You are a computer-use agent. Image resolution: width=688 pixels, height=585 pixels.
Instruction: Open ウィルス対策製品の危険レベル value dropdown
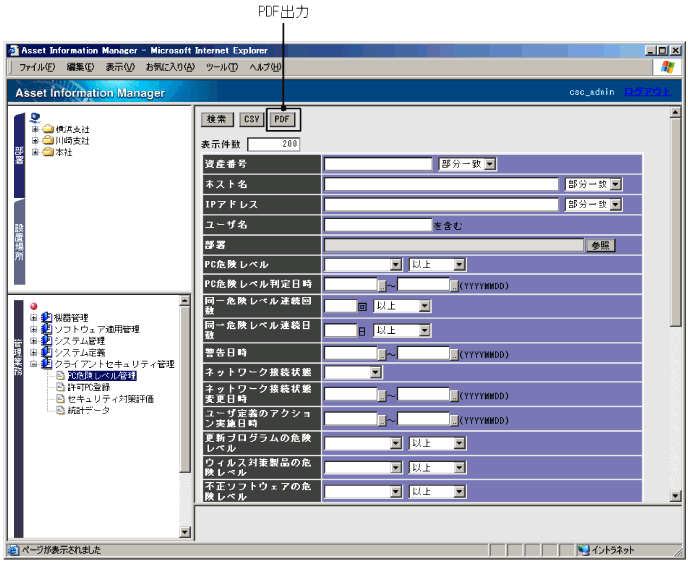363,468
